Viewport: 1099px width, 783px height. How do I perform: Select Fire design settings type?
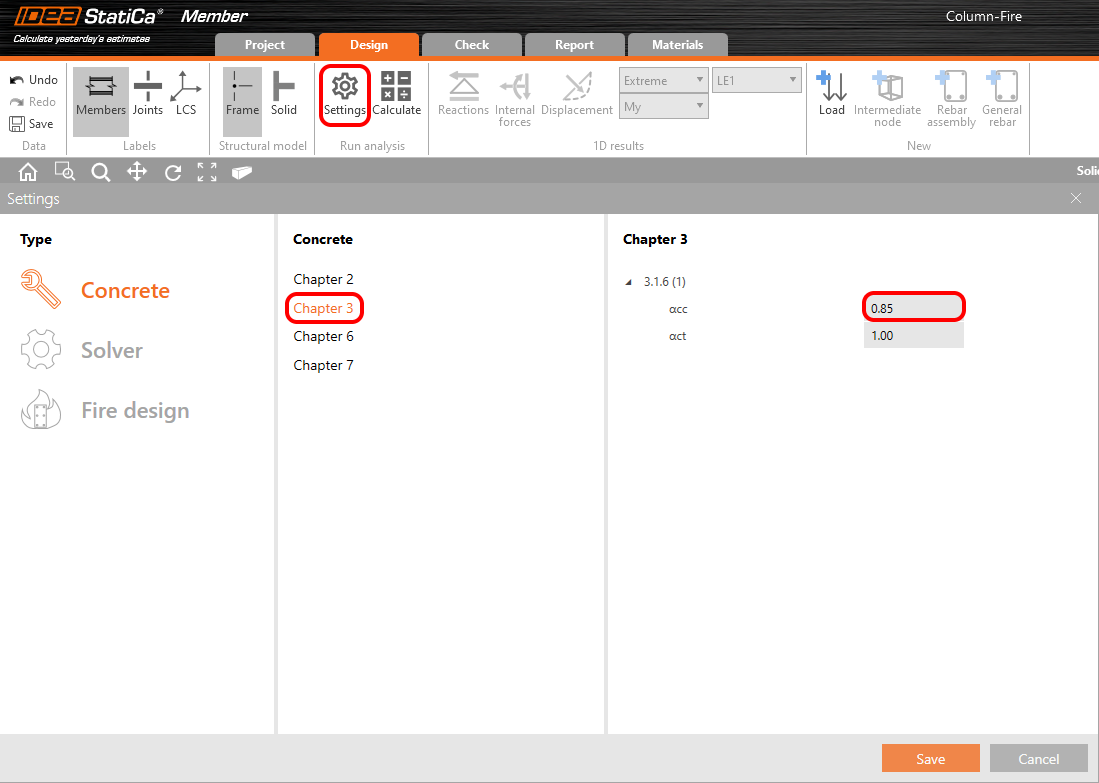(x=135, y=411)
